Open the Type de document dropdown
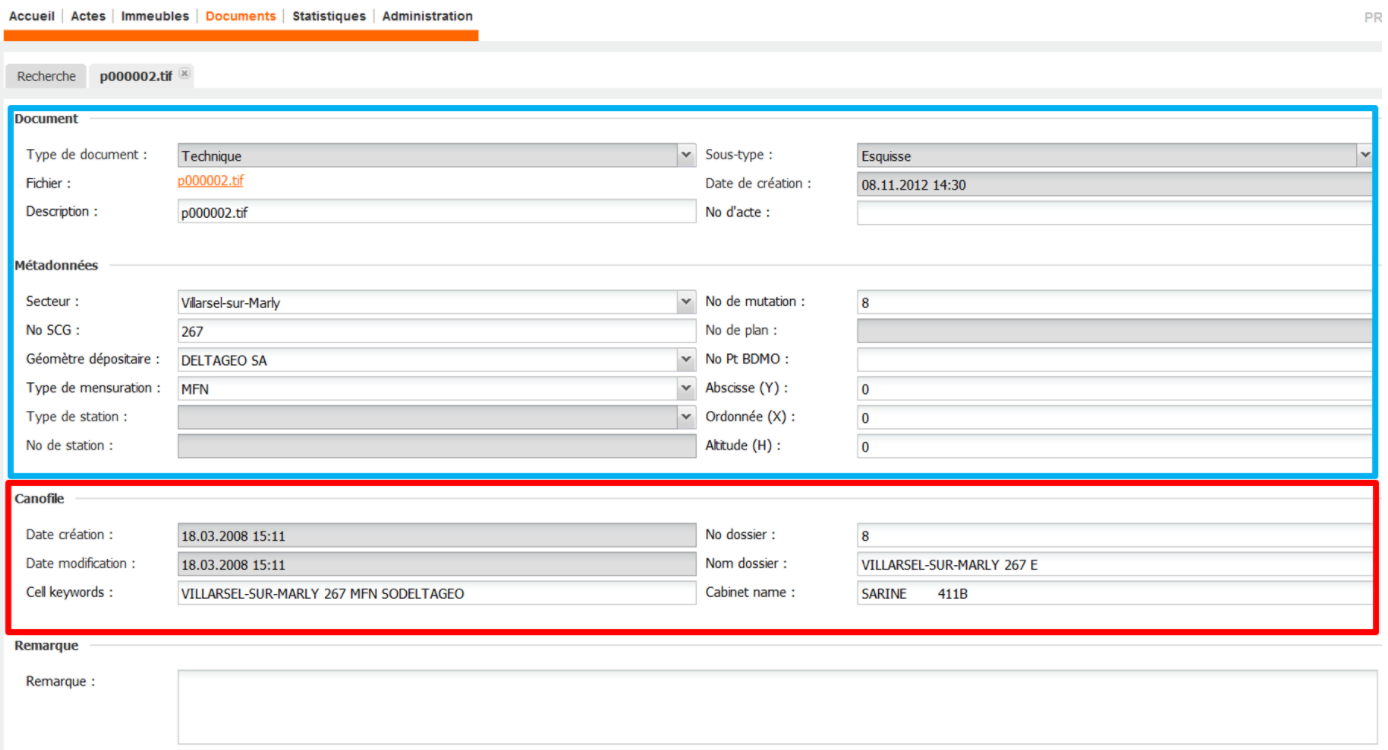The image size is (1388, 750). 685,155
